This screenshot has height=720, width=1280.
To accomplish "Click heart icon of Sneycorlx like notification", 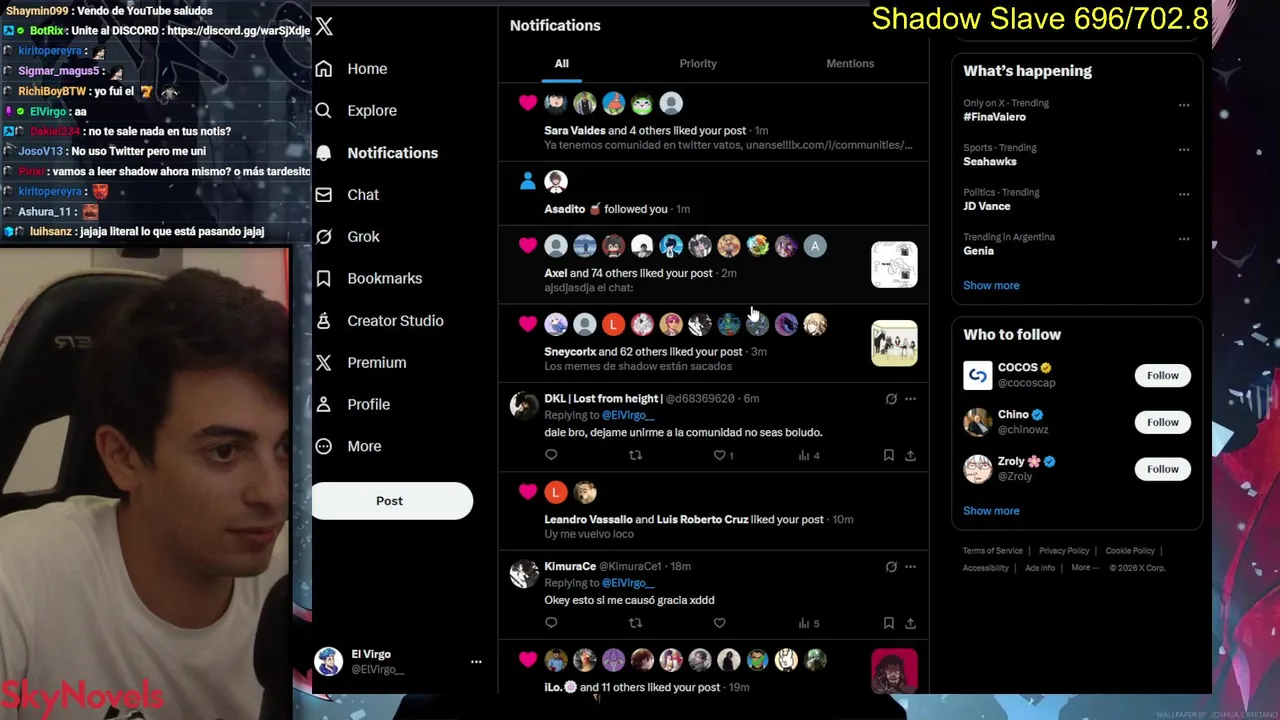I will tap(528, 324).
